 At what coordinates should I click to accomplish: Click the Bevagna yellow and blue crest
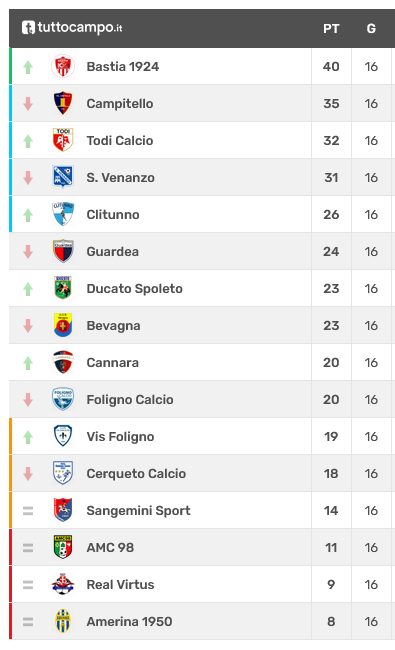point(63,325)
